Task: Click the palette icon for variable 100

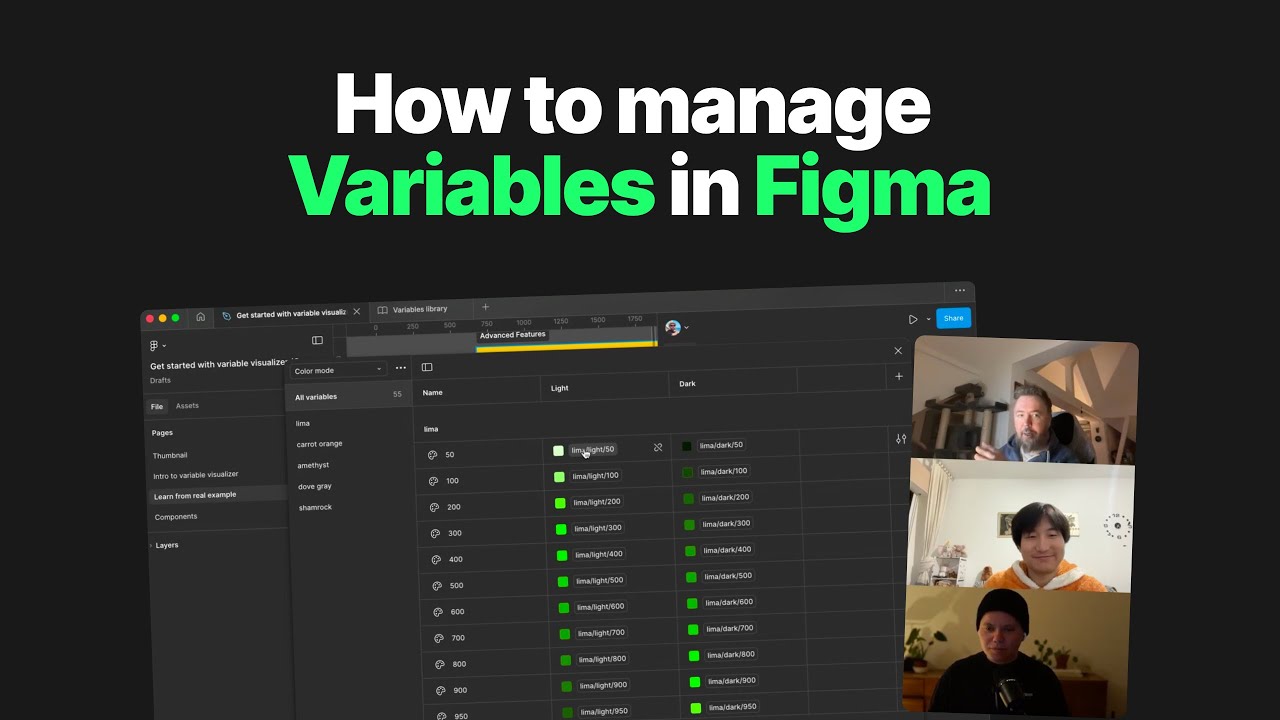Action: 434,481
